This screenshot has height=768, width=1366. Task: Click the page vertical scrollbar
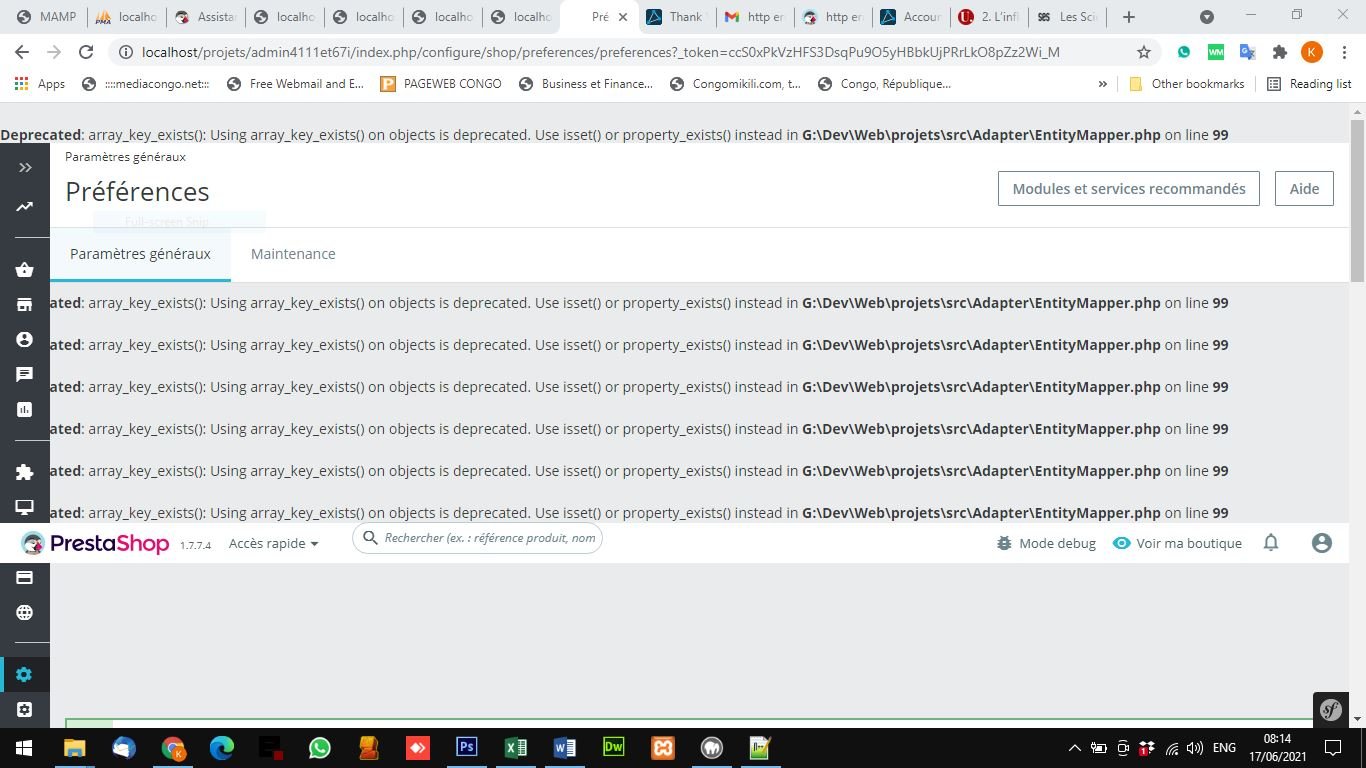coord(1357,200)
